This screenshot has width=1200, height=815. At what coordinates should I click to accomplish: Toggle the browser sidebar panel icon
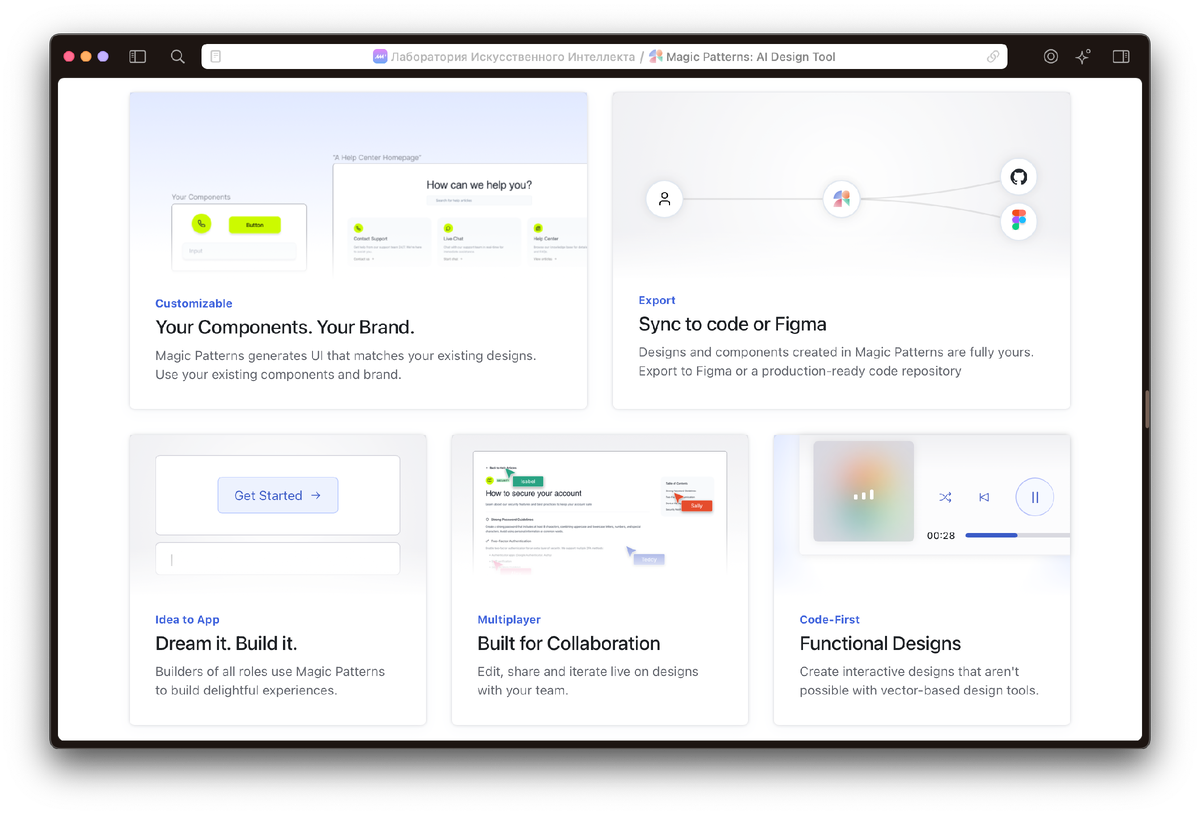pyautogui.click(x=138, y=57)
